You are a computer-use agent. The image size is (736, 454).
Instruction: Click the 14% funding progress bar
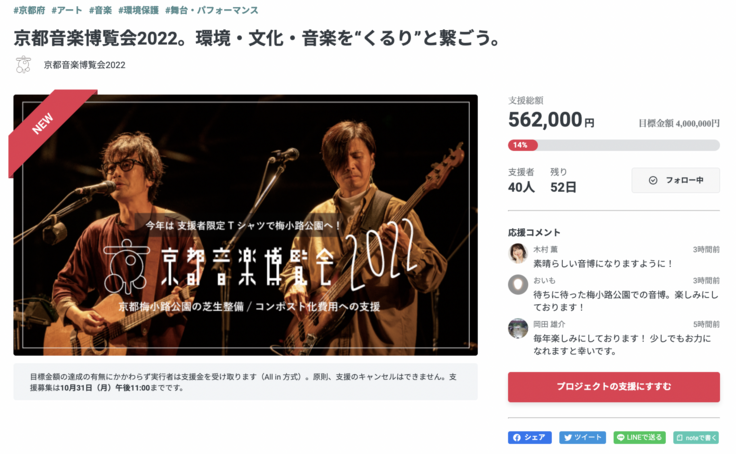point(613,145)
